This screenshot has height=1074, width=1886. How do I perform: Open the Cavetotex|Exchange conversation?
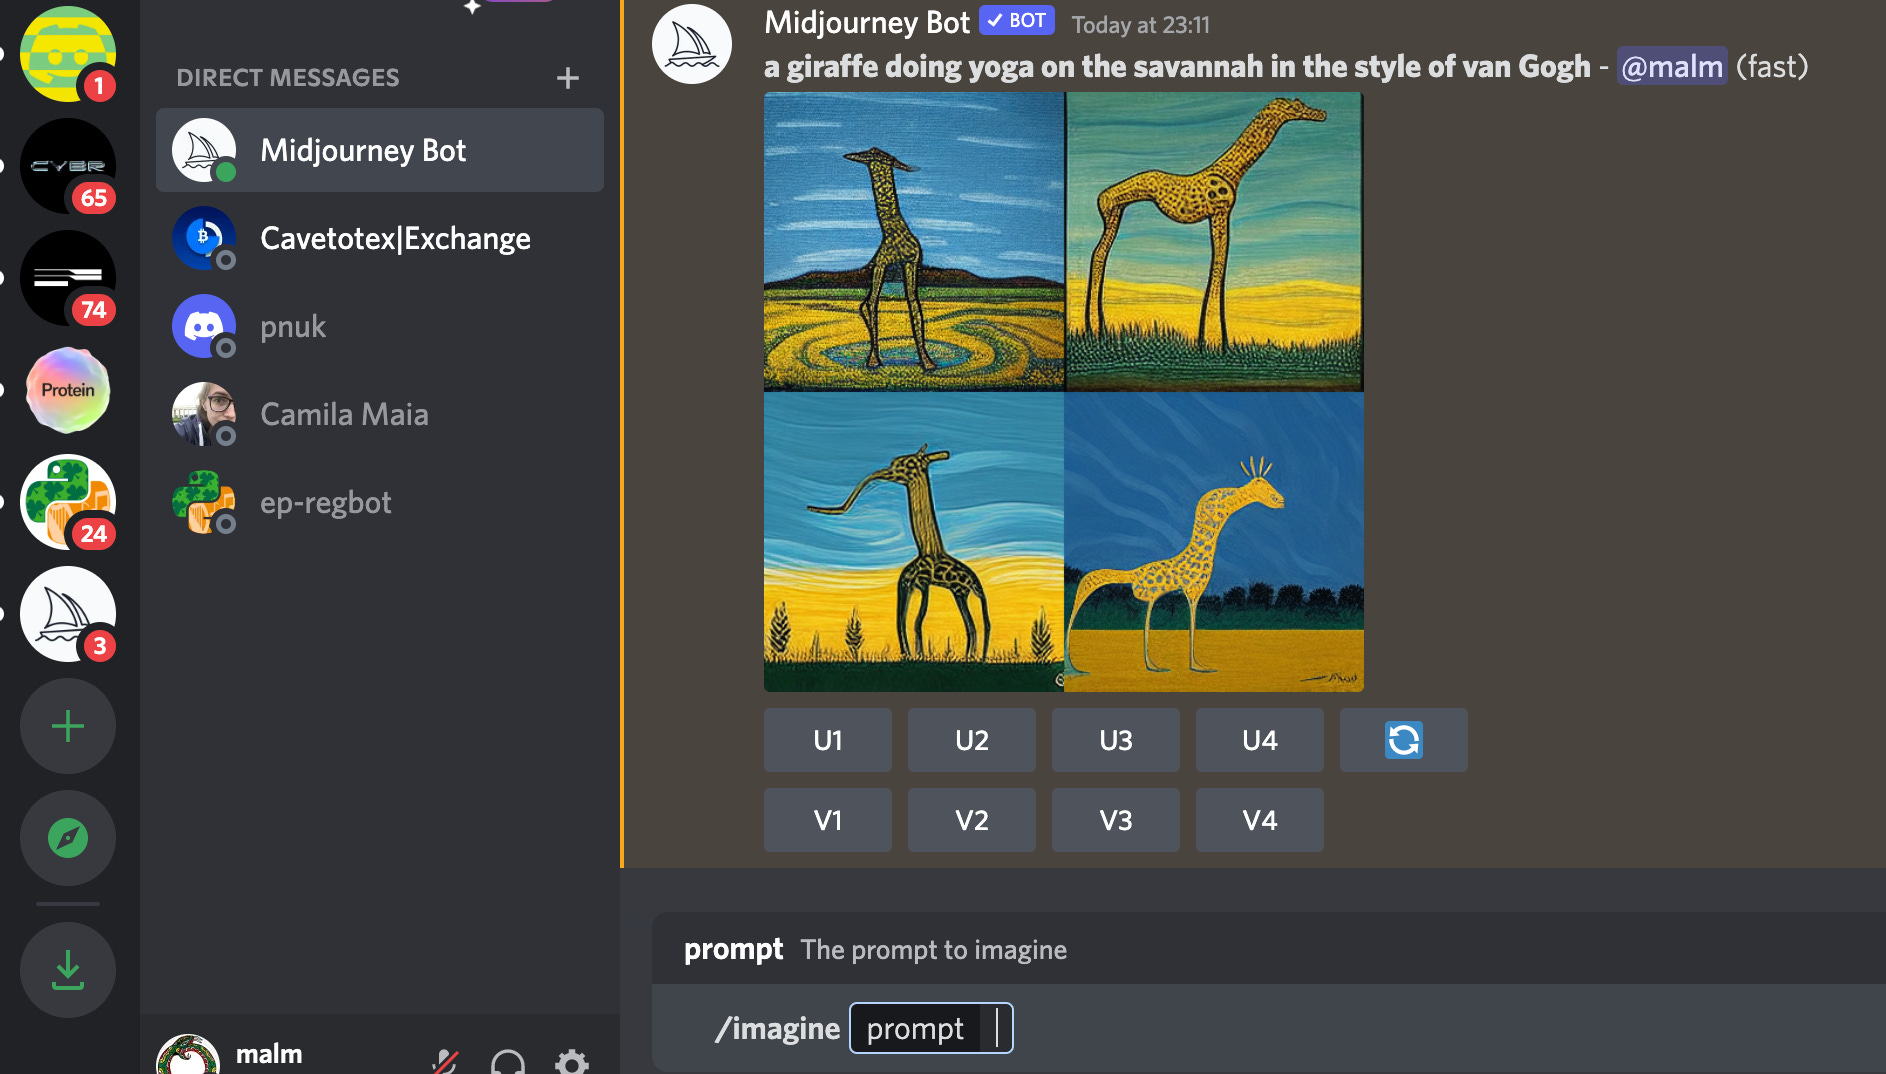pyautogui.click(x=380, y=238)
